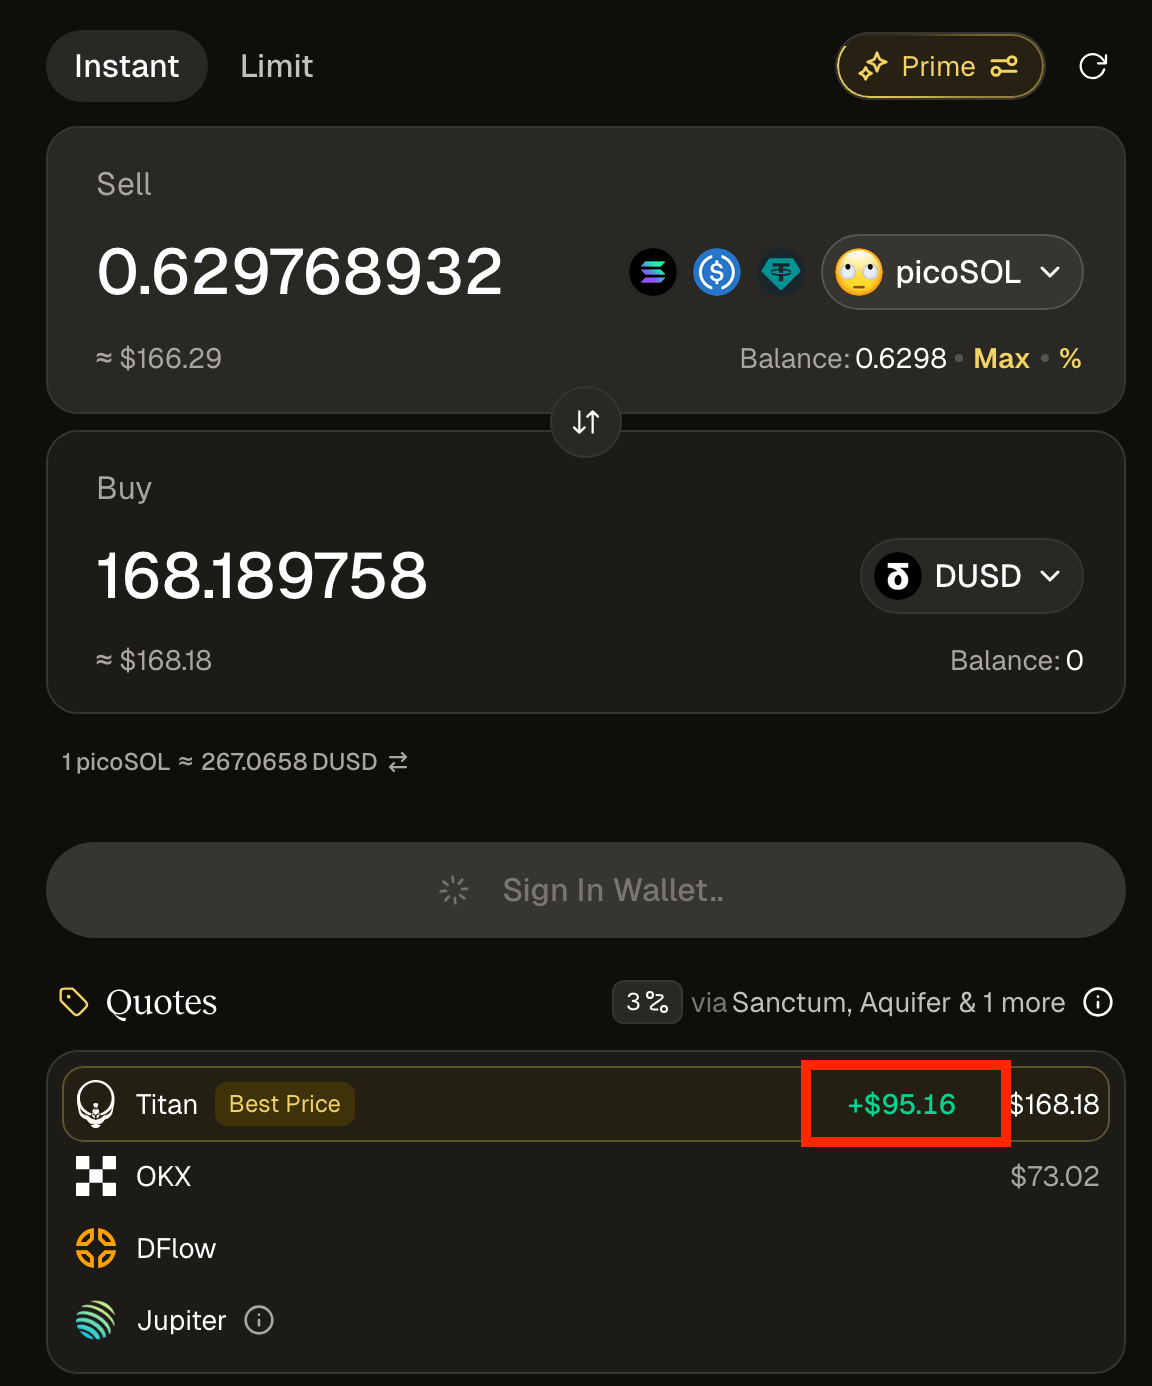Swap sell and buy tokens arrow

pyautogui.click(x=586, y=422)
